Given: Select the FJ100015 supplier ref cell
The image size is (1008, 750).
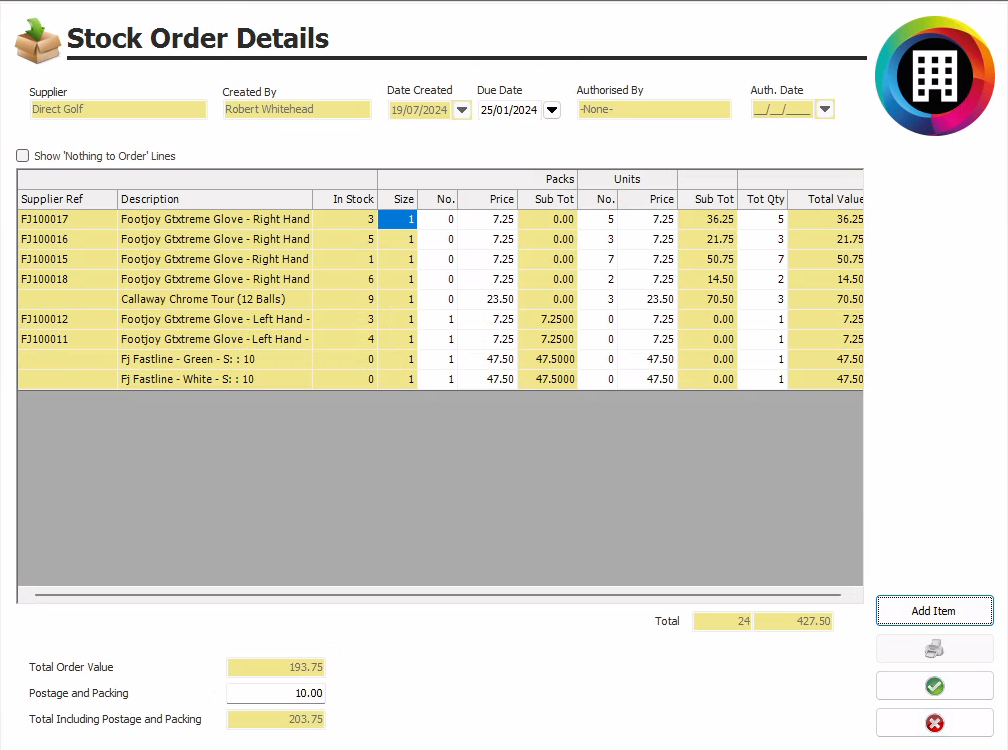Looking at the screenshot, I should [x=67, y=259].
